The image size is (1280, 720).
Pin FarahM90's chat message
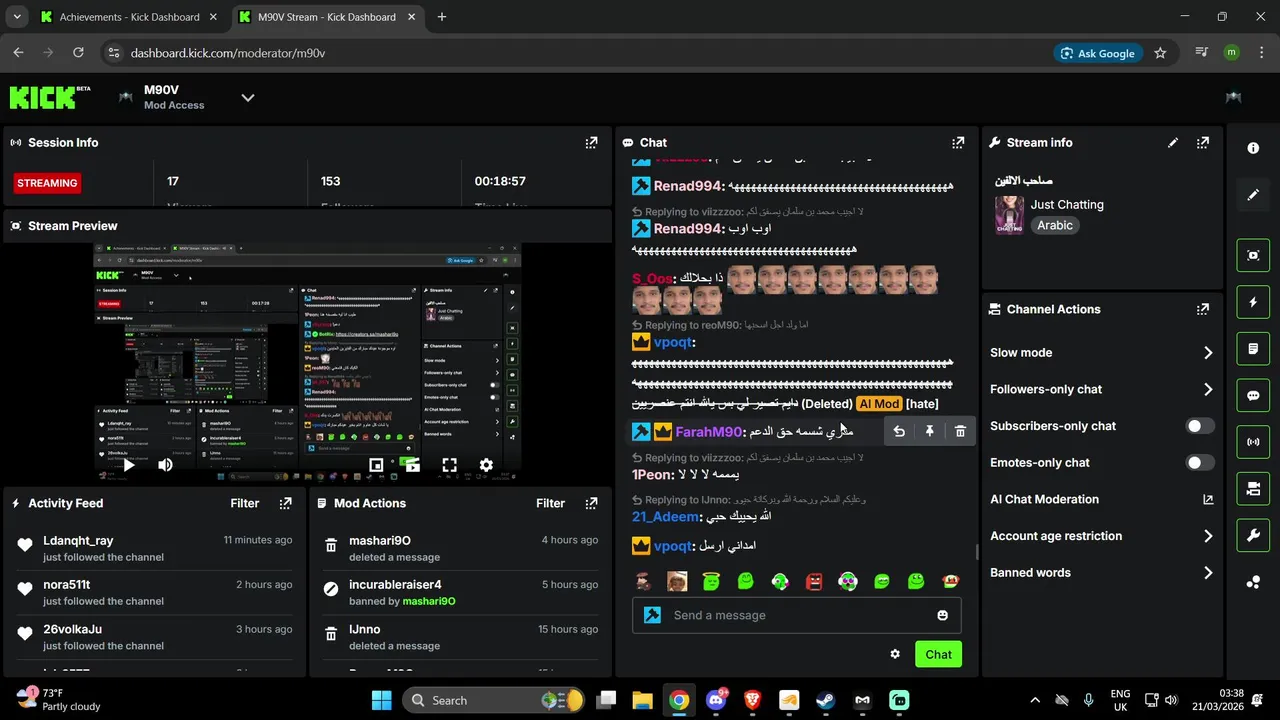[929, 431]
